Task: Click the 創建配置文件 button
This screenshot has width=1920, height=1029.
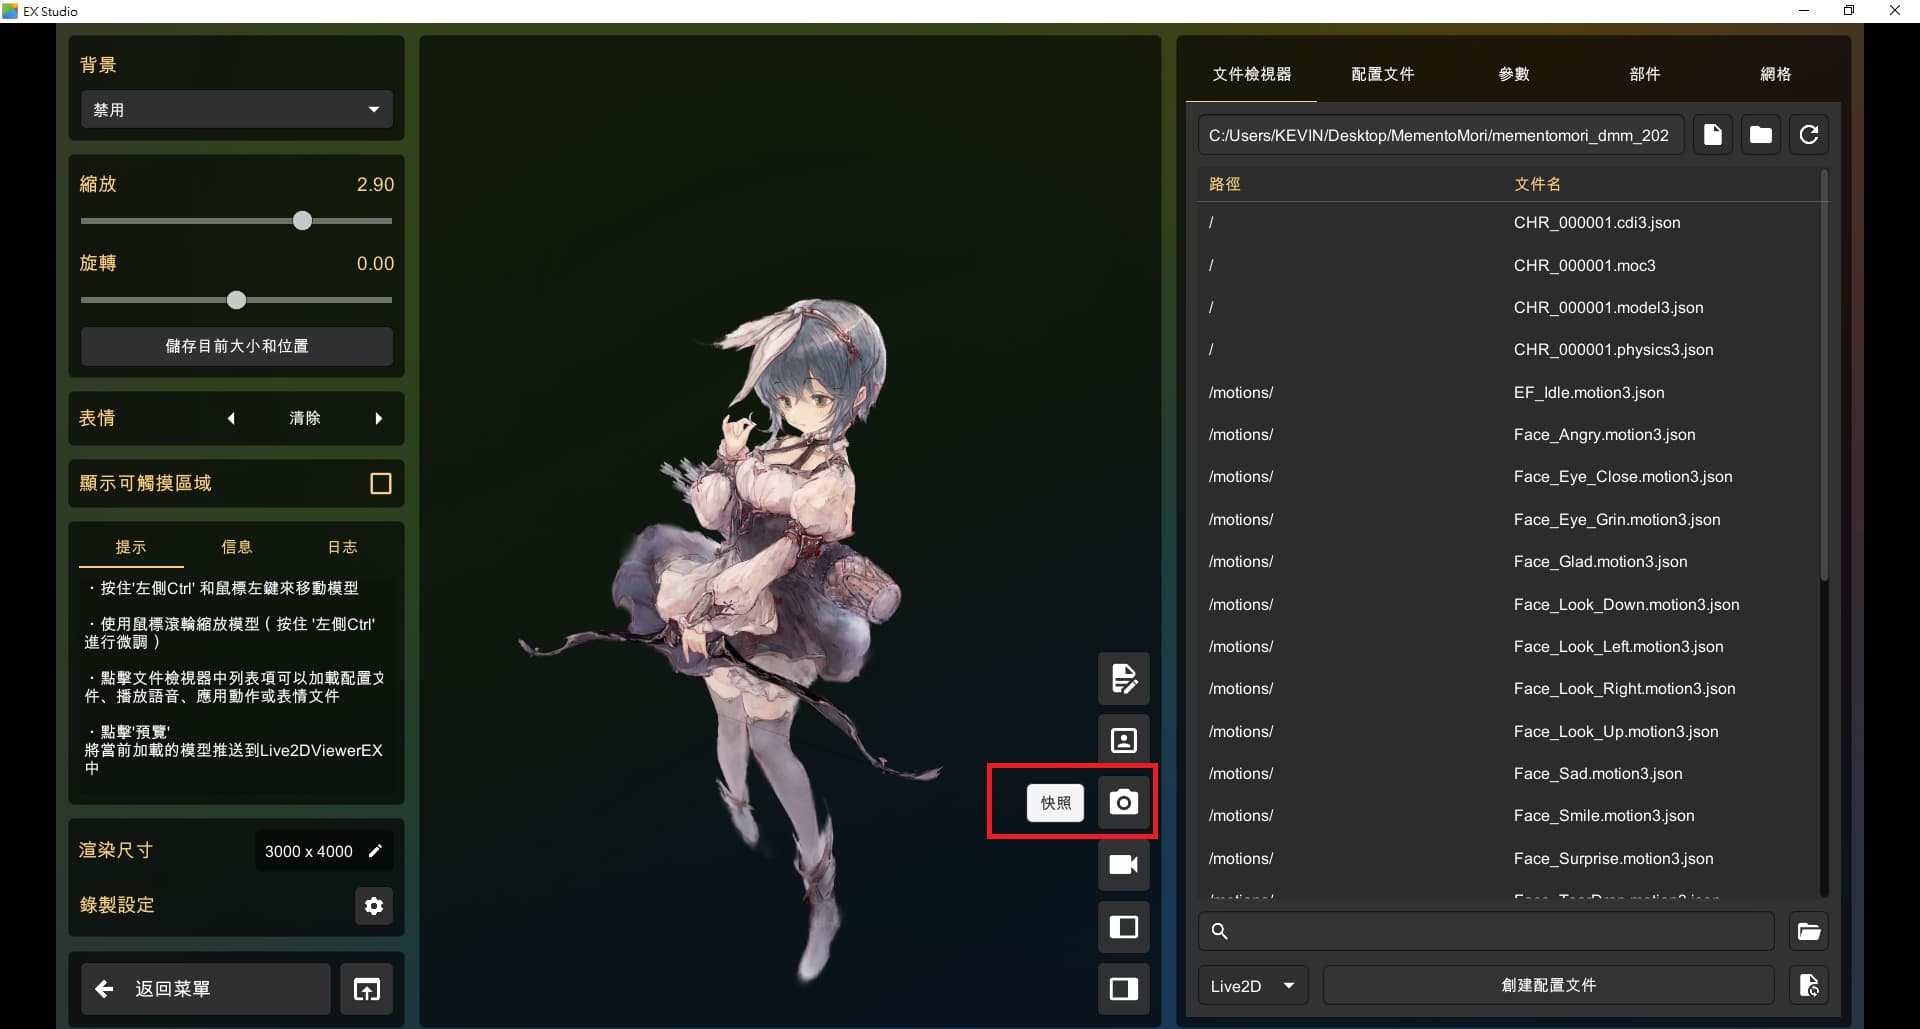Action: (1548, 986)
